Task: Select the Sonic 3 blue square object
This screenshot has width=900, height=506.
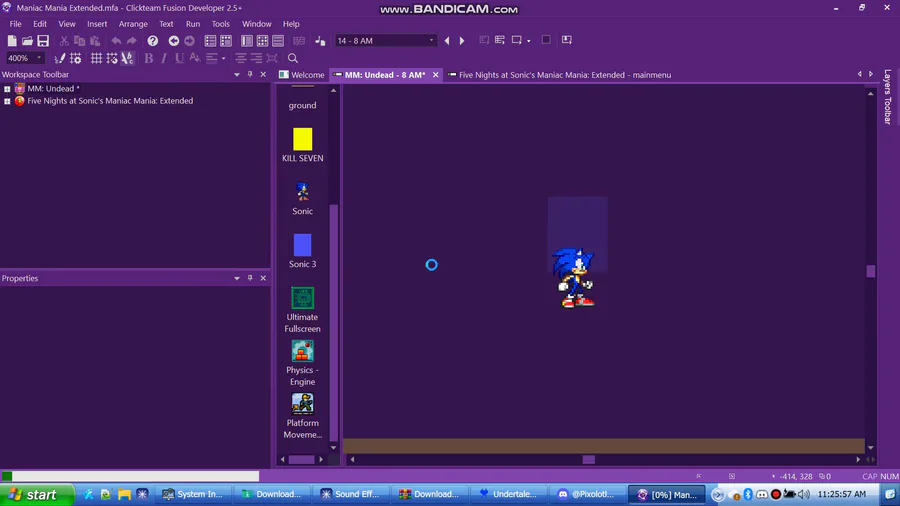Action: tap(302, 245)
